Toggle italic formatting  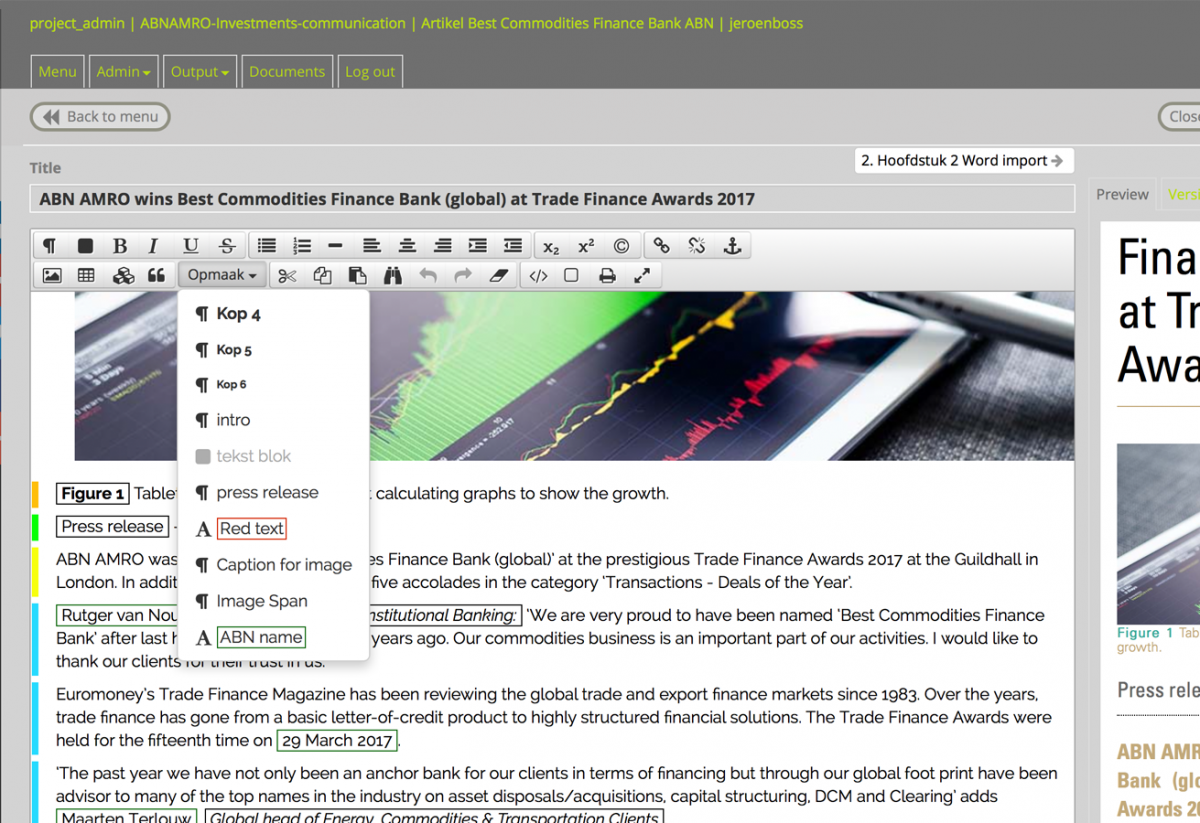click(x=154, y=246)
